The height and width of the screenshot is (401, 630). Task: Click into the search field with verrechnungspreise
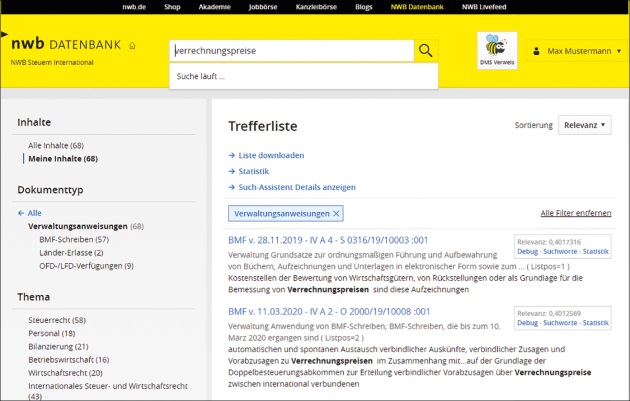[290, 51]
